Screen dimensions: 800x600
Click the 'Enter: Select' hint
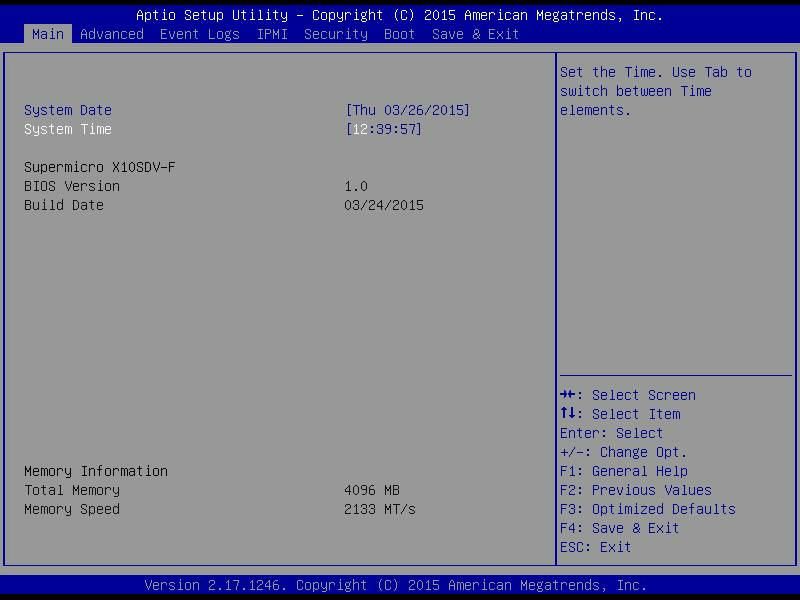click(x=611, y=433)
